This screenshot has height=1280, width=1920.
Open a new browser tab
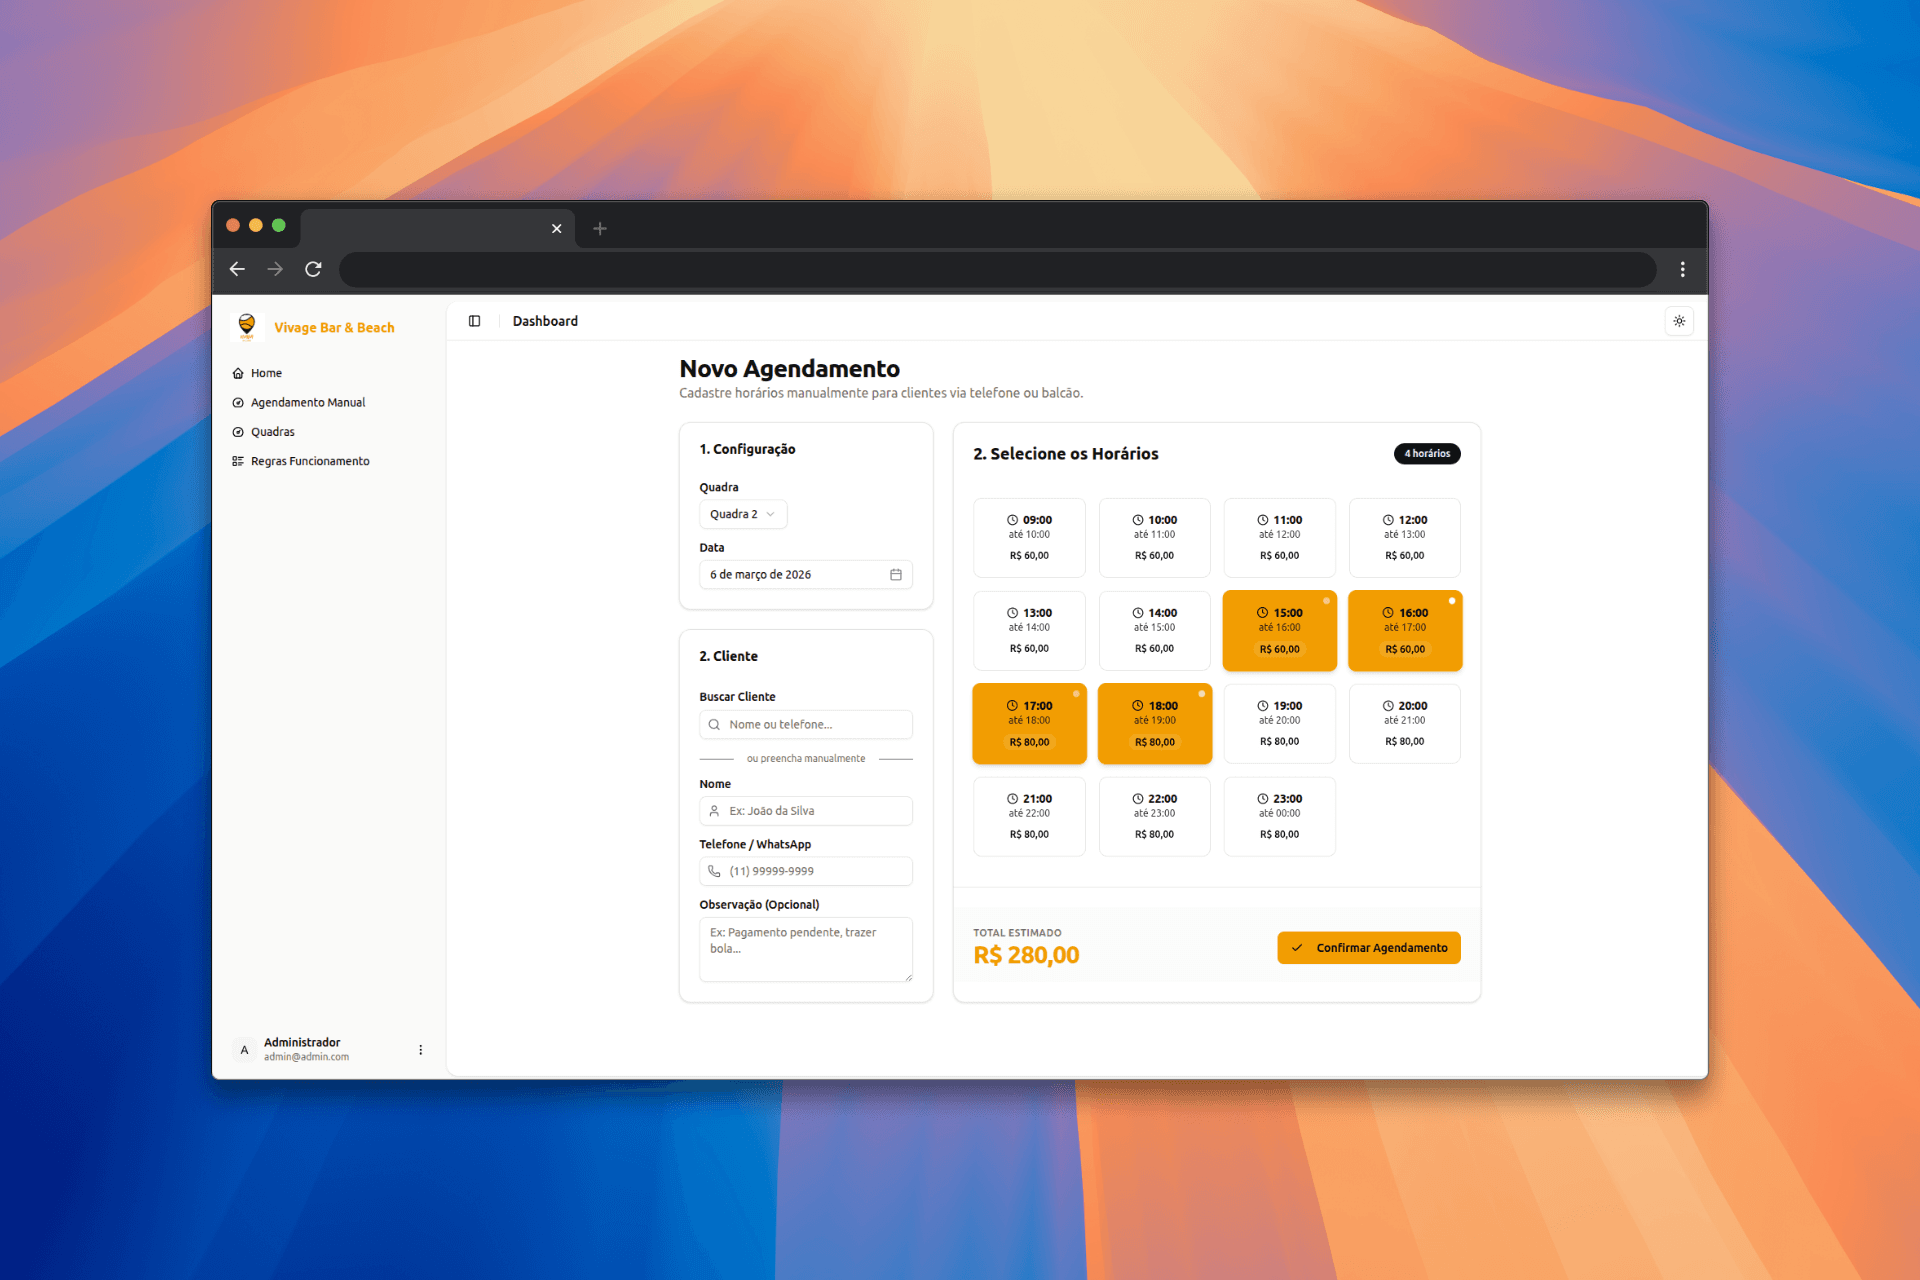coord(600,228)
